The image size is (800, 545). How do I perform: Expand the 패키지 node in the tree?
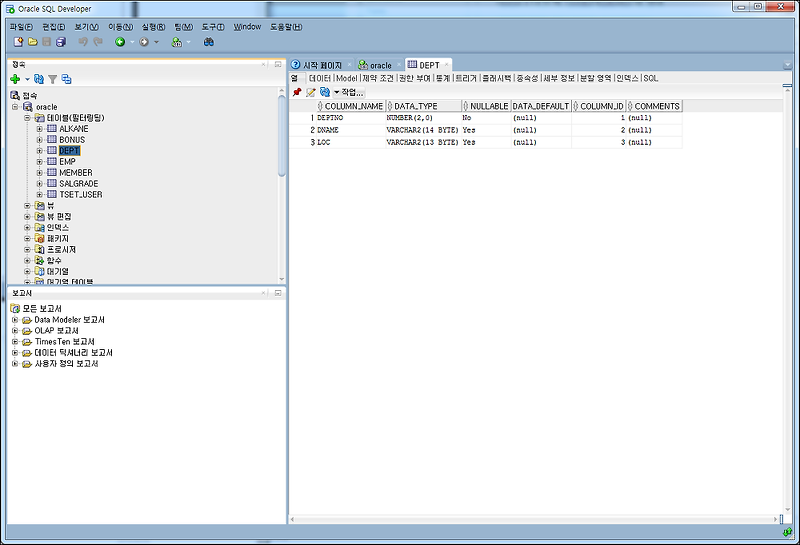[28, 238]
